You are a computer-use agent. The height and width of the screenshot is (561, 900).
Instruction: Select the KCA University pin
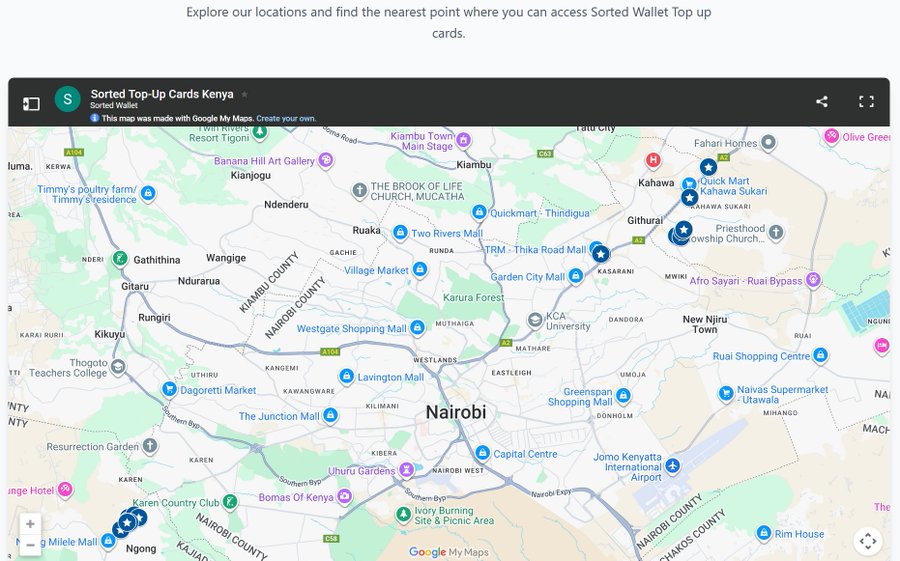(x=535, y=320)
